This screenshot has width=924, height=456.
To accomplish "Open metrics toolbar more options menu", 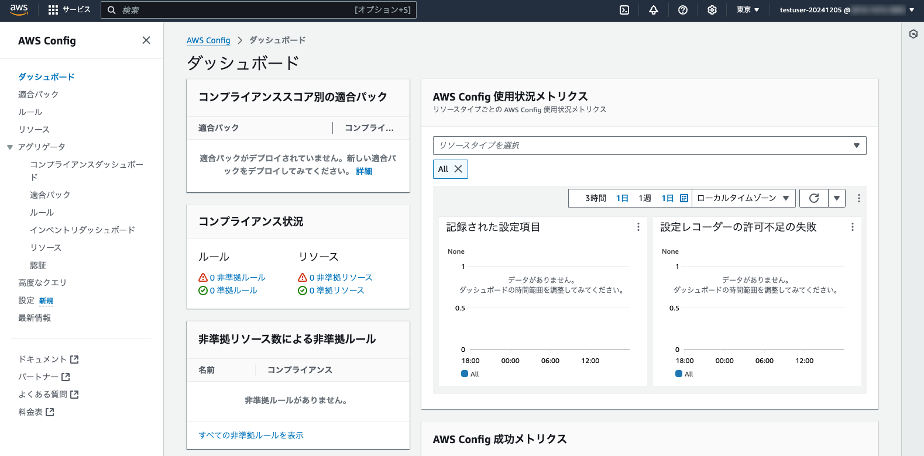I will (x=859, y=199).
